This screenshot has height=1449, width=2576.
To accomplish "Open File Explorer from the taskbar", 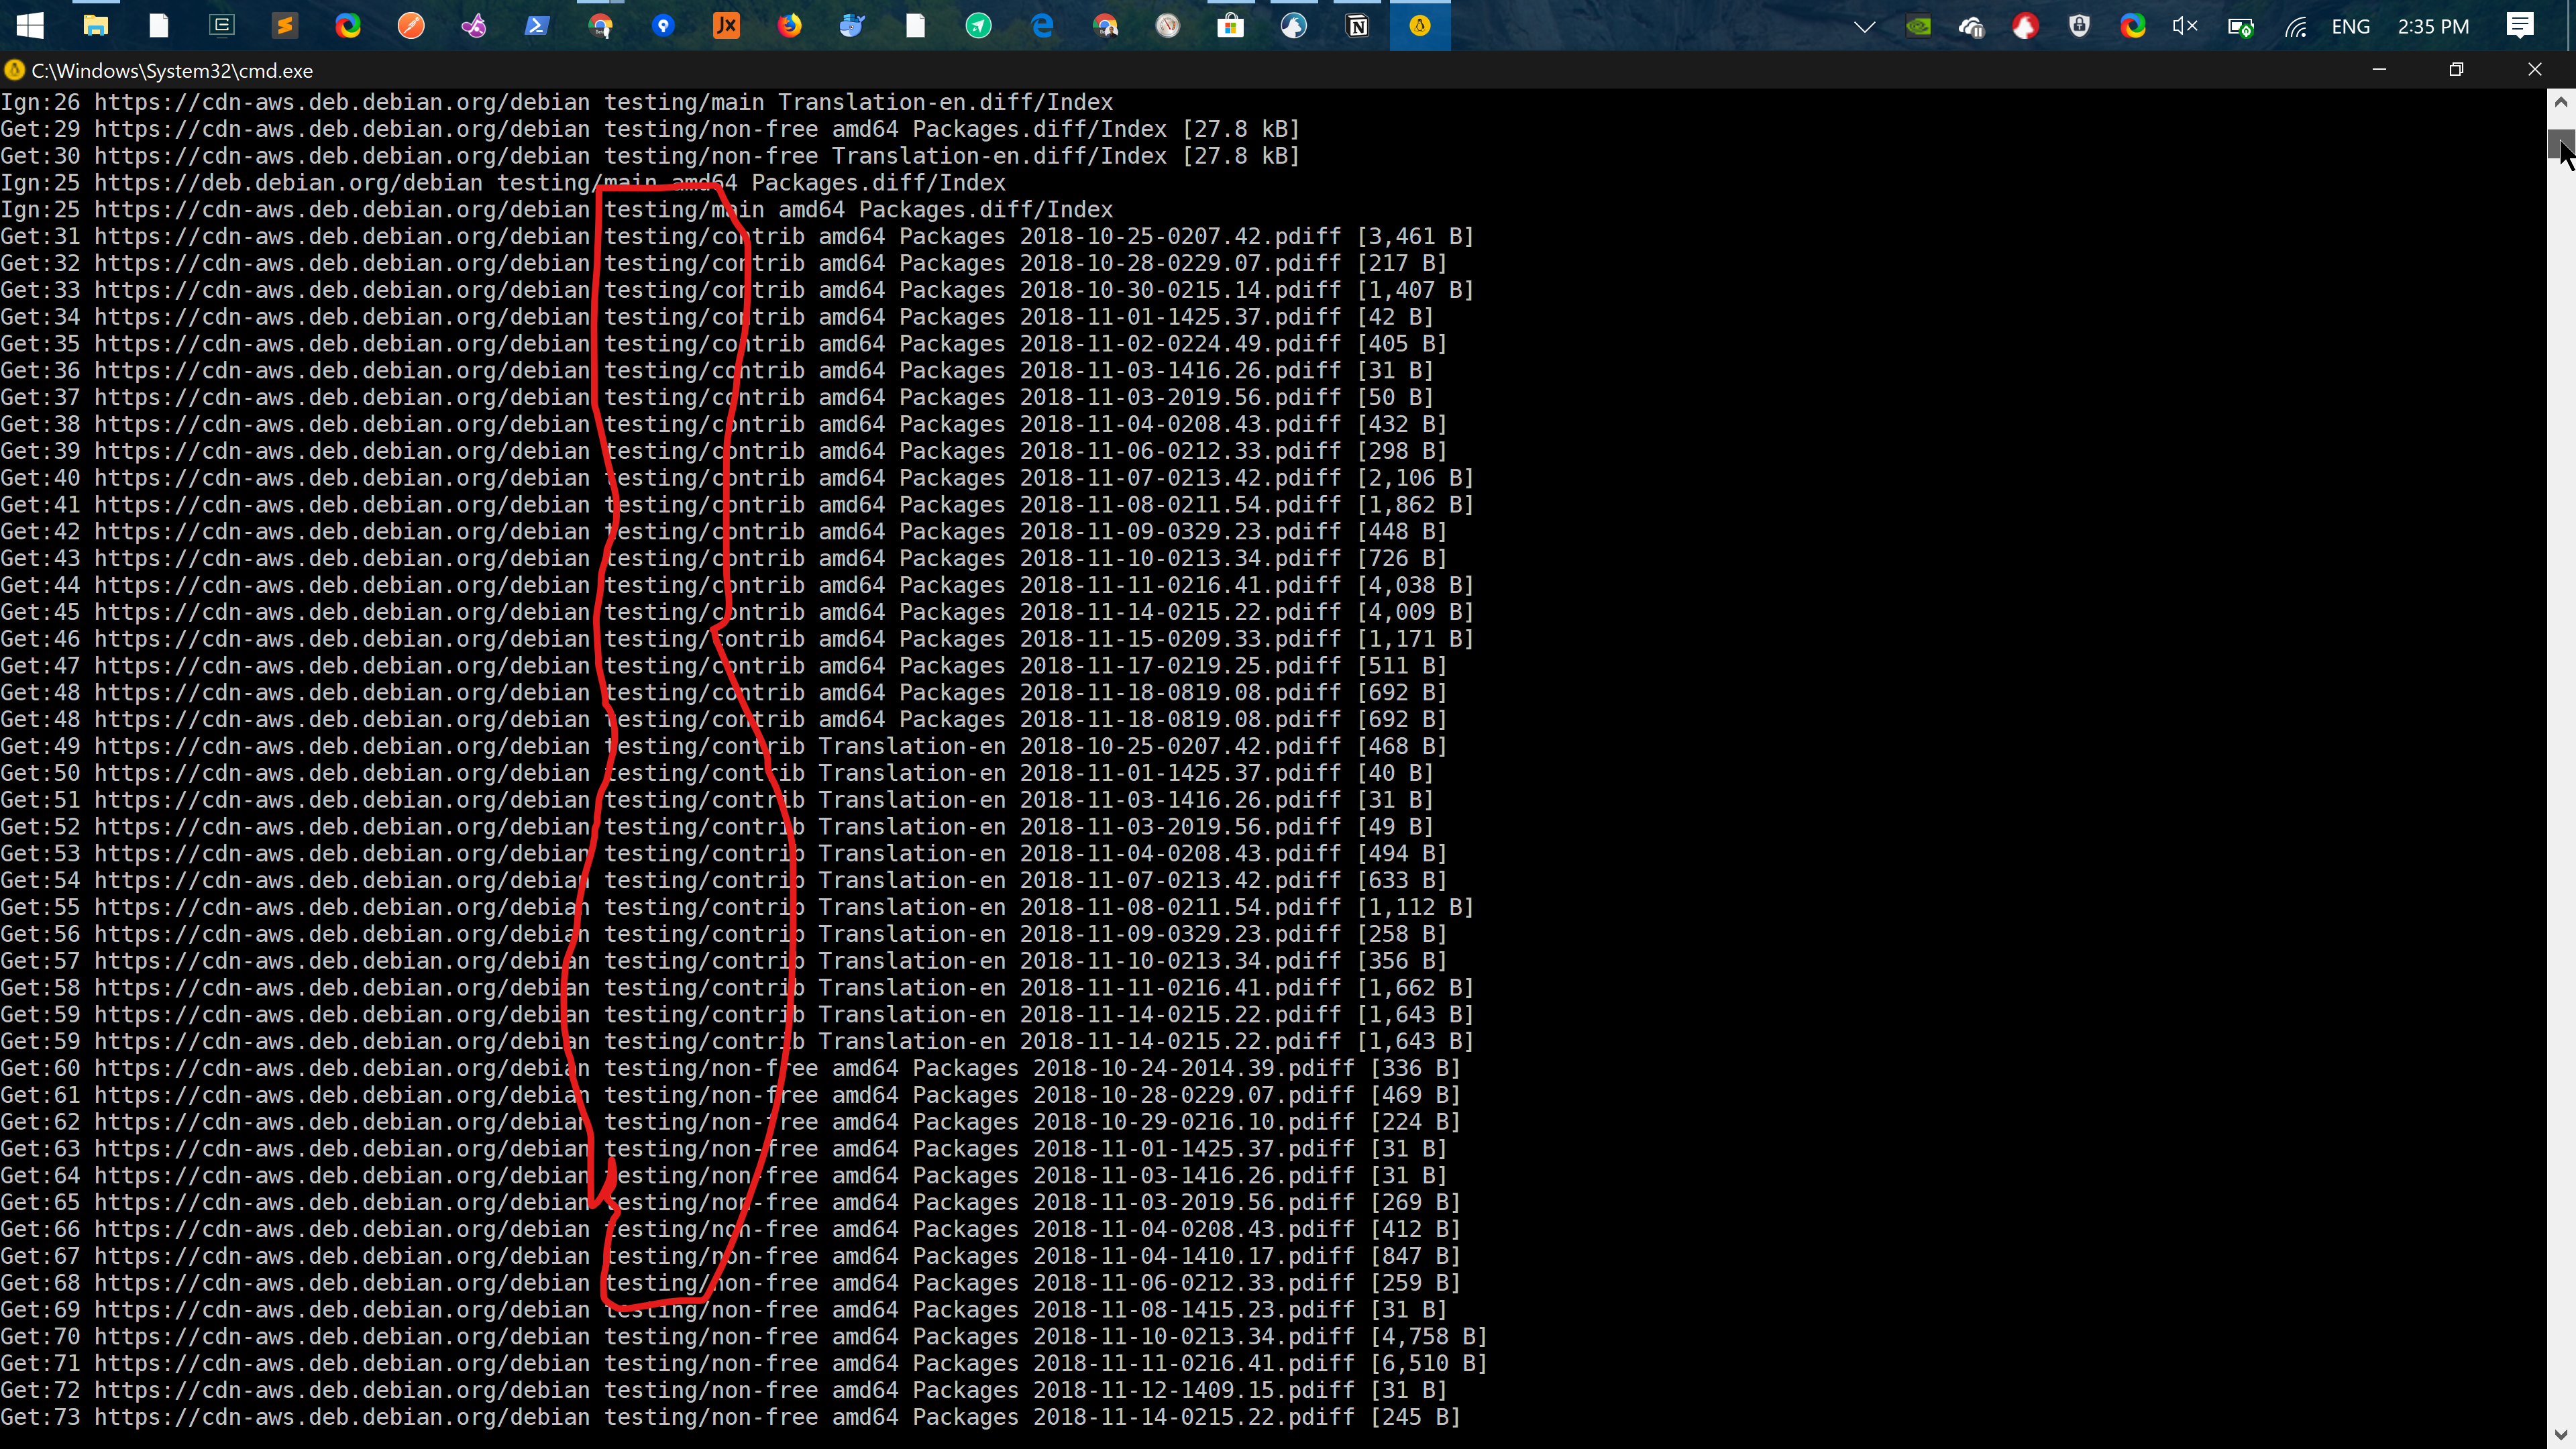I will [95, 26].
